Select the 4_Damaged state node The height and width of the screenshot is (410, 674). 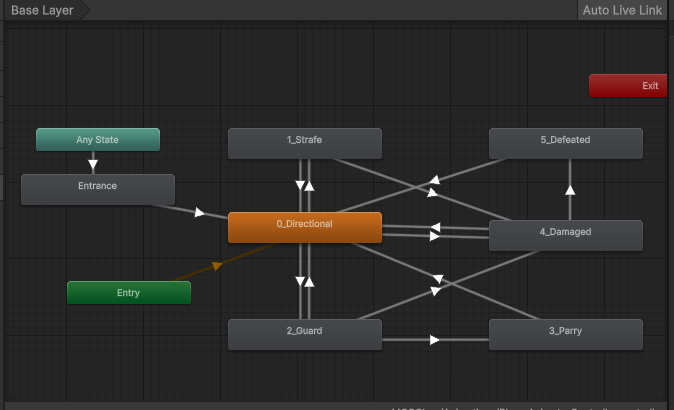[x=565, y=234]
